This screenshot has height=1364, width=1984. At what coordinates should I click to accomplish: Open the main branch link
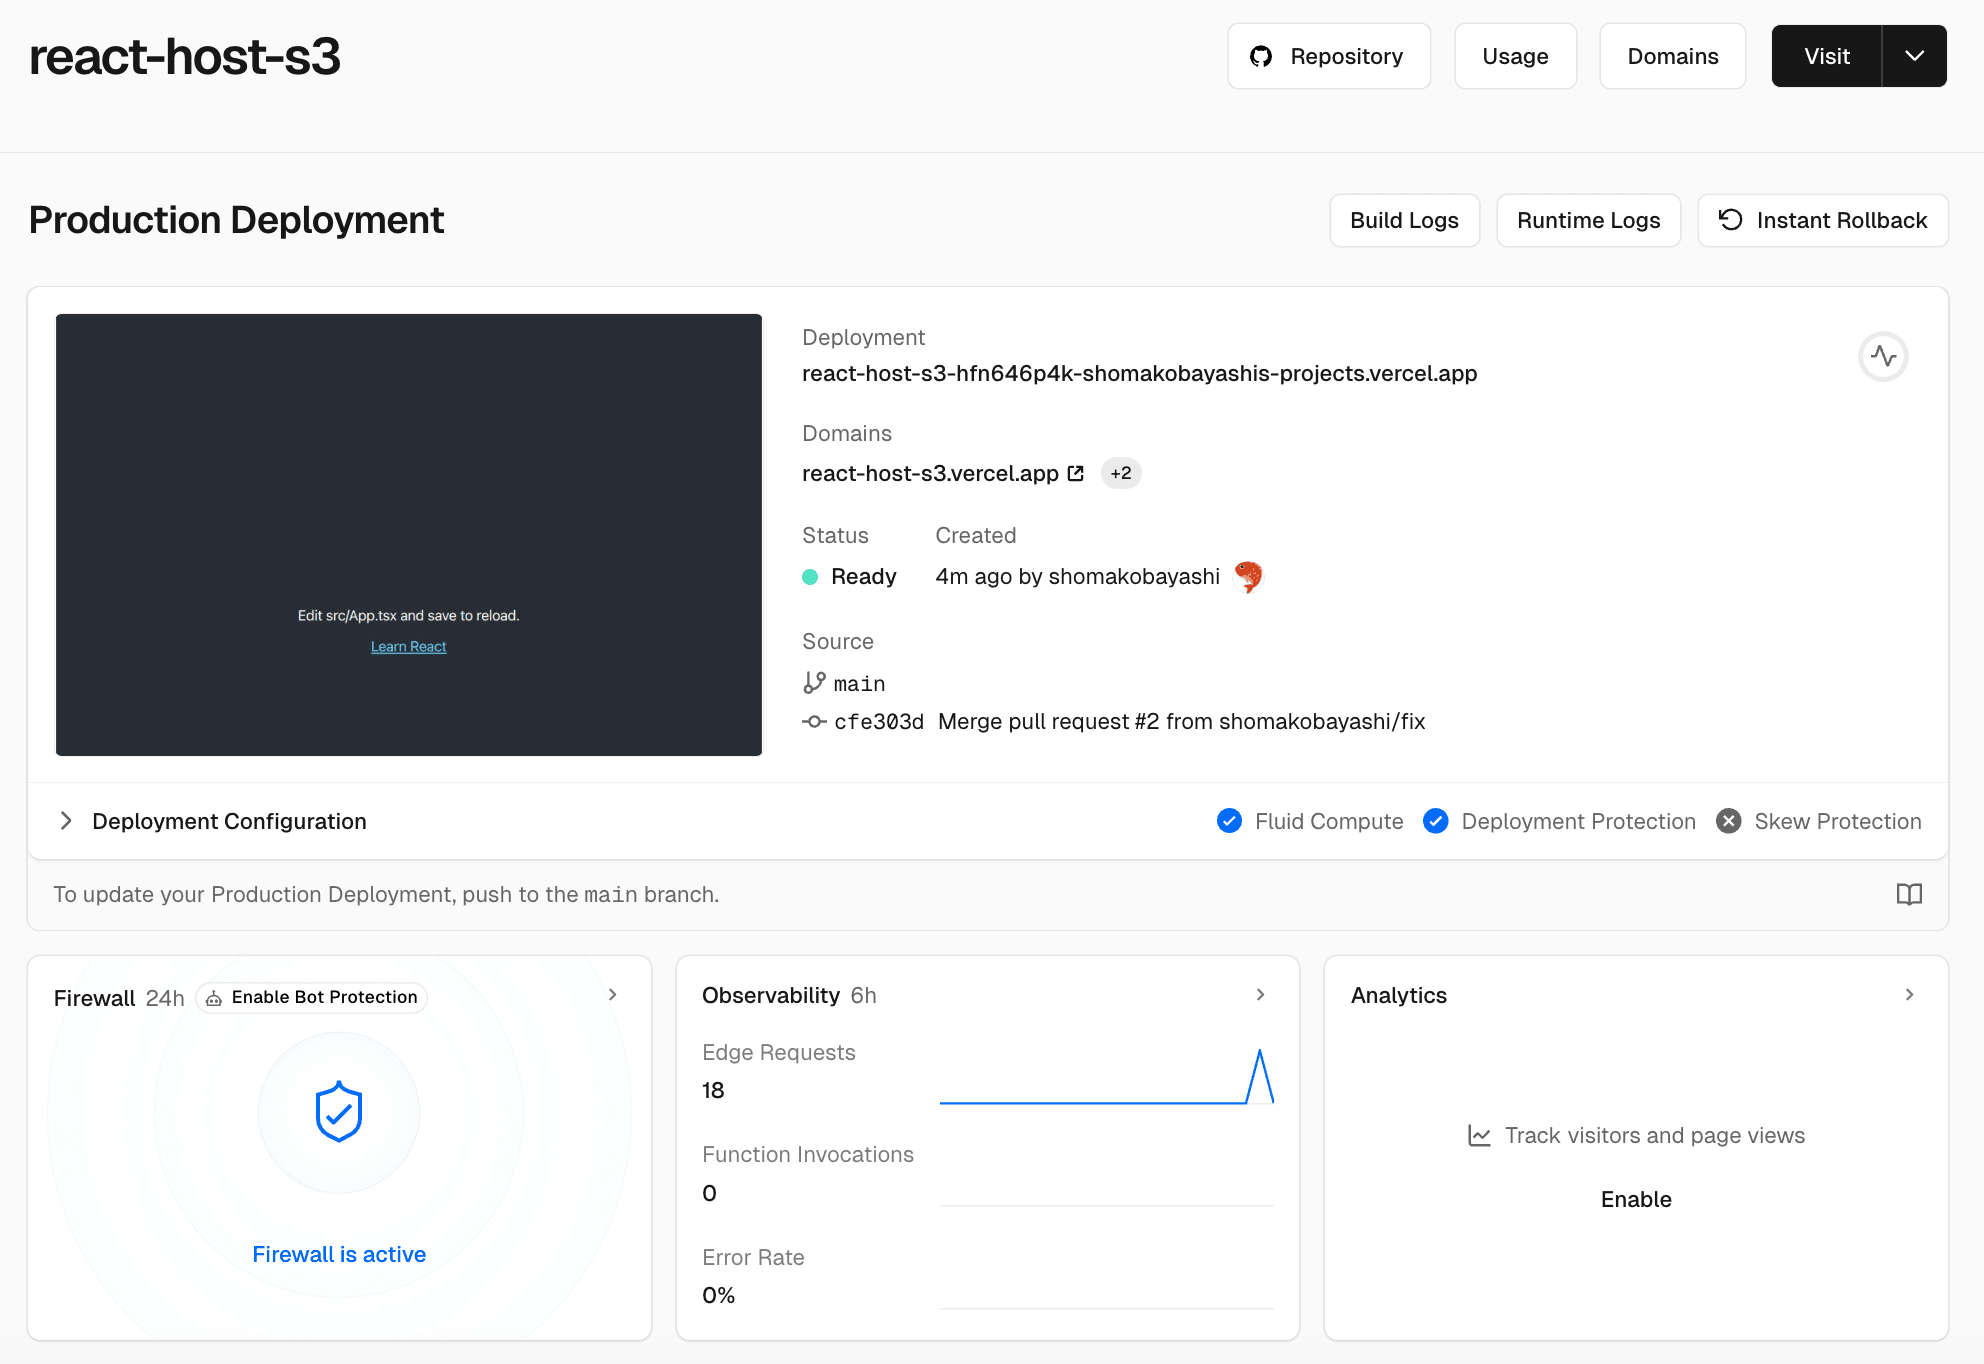point(859,683)
